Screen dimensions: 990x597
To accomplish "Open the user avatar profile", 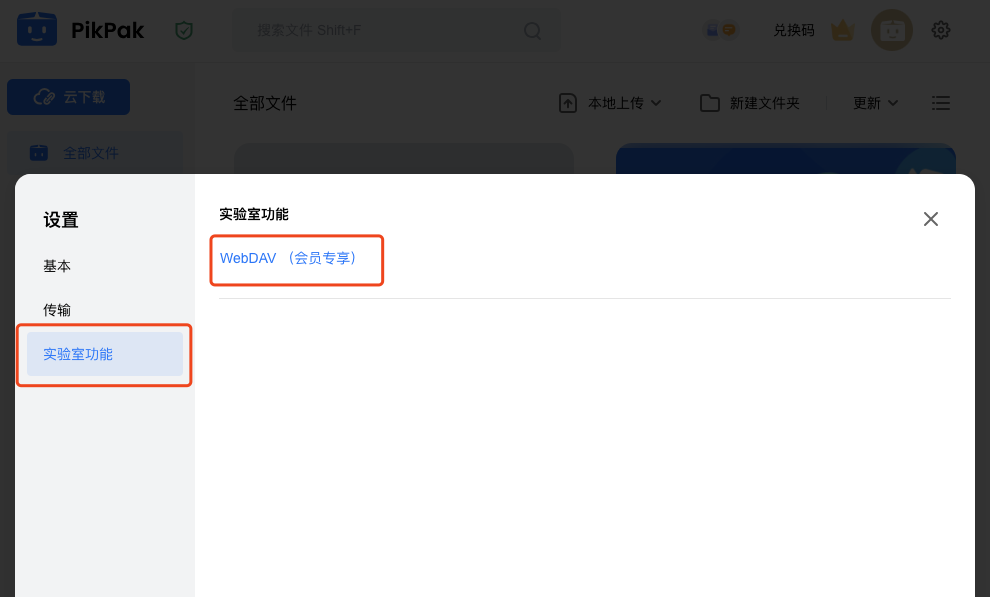I will [x=891, y=30].
